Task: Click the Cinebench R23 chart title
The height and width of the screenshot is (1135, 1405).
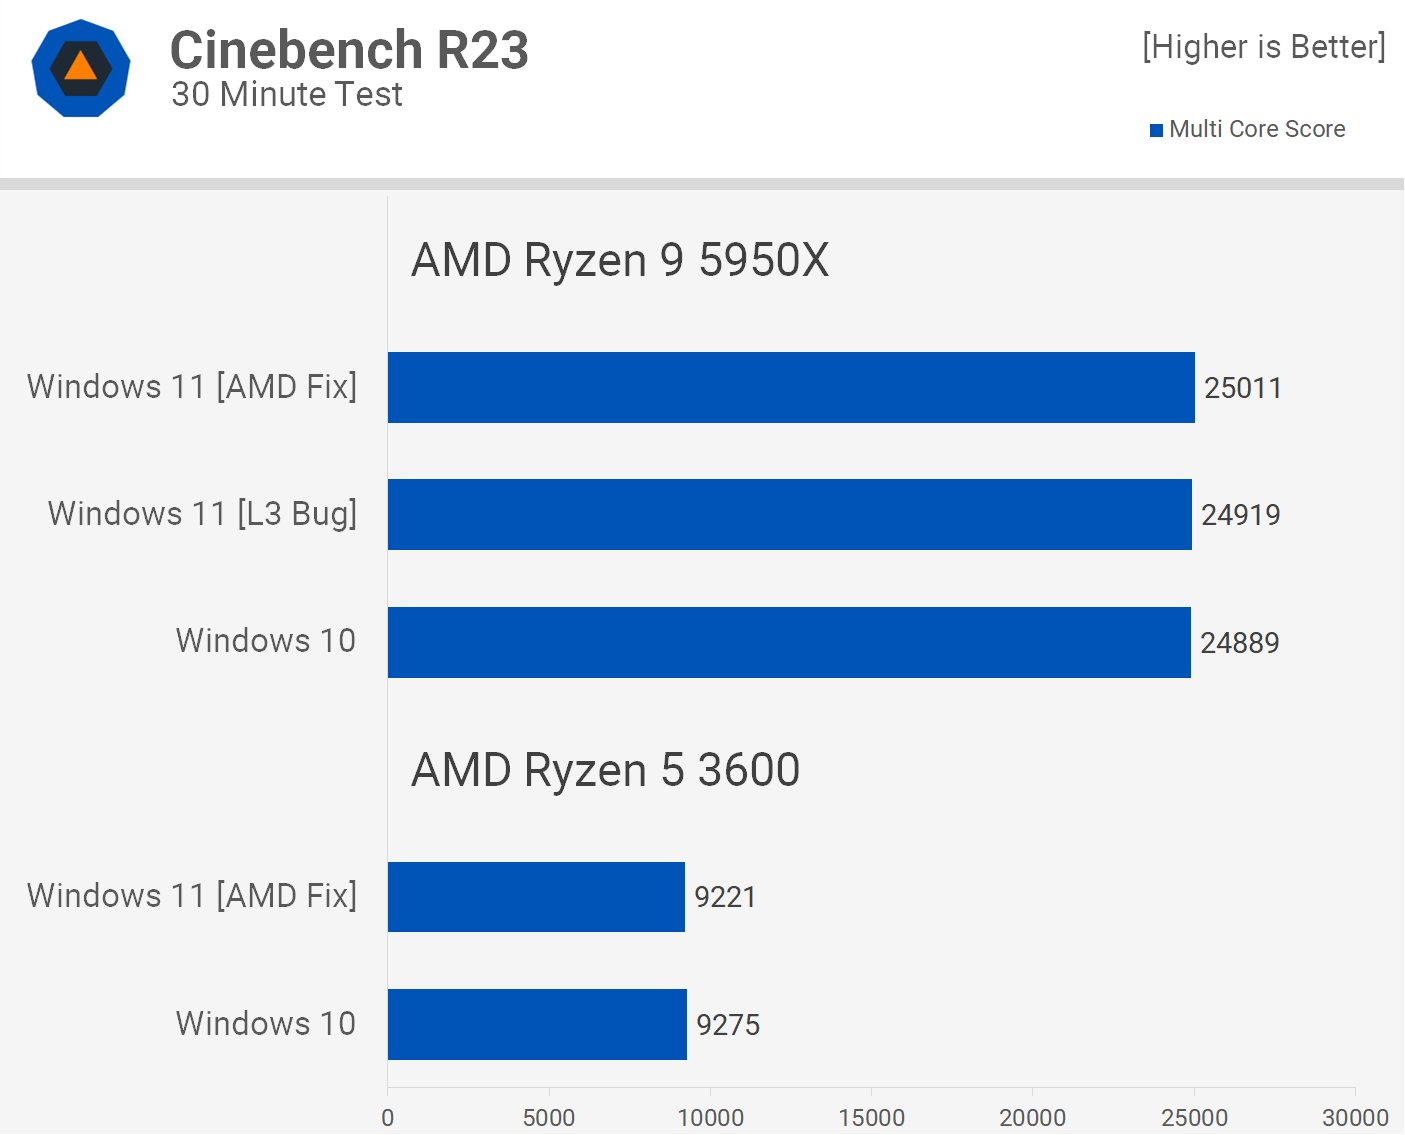Action: [x=349, y=49]
